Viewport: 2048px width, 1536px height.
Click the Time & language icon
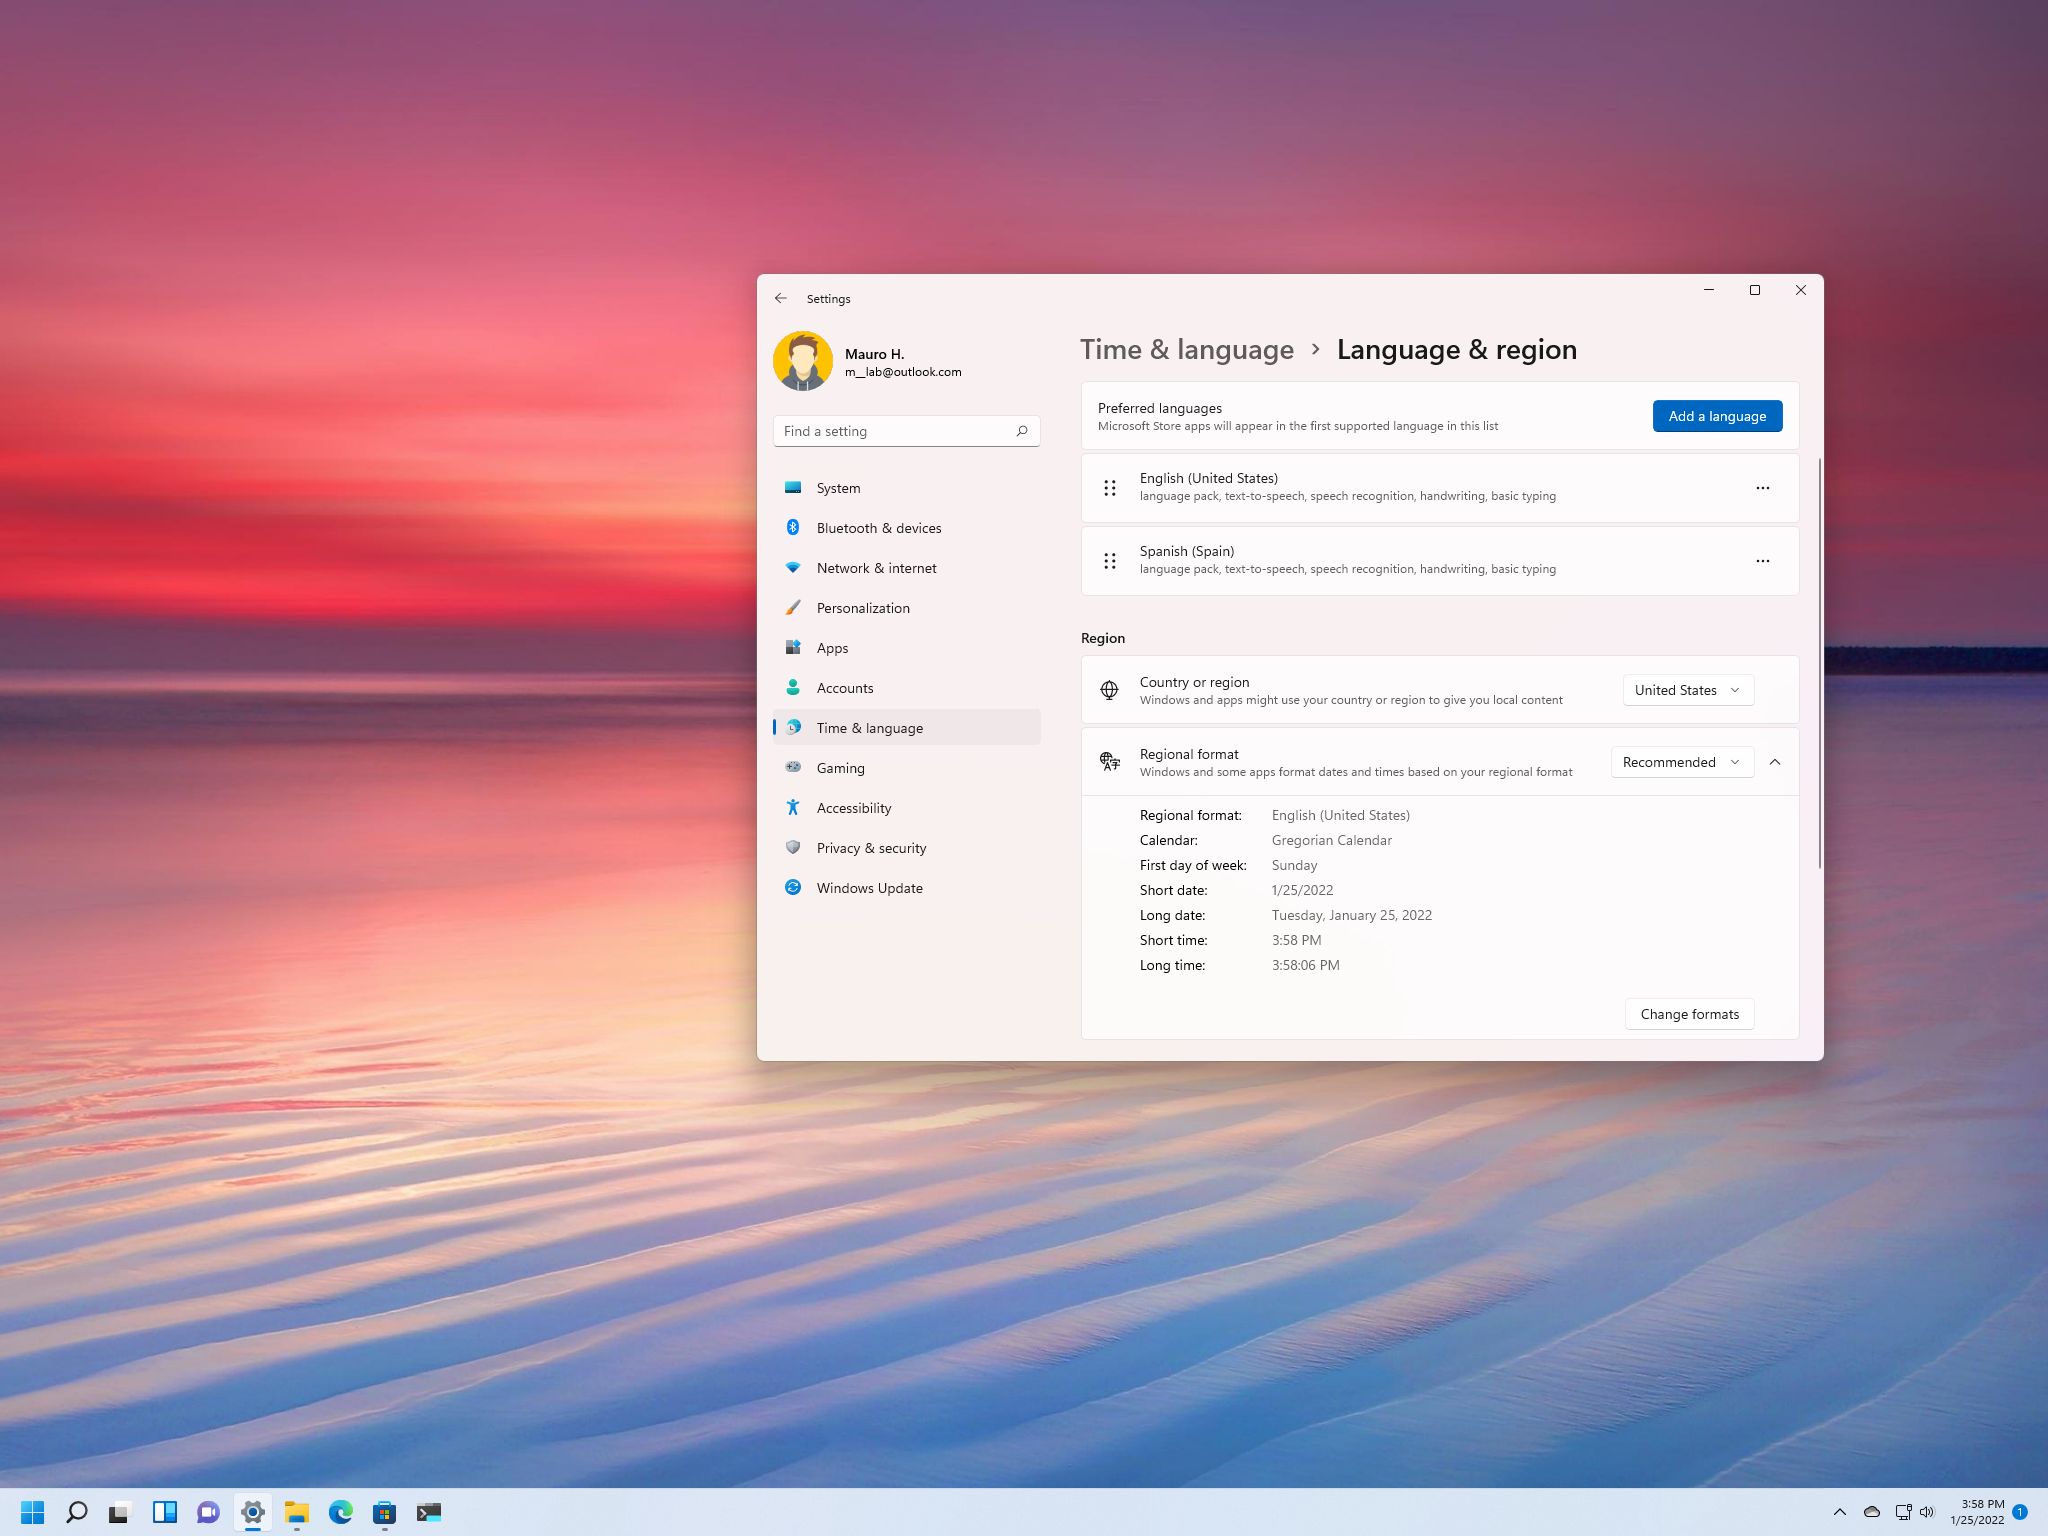click(793, 726)
